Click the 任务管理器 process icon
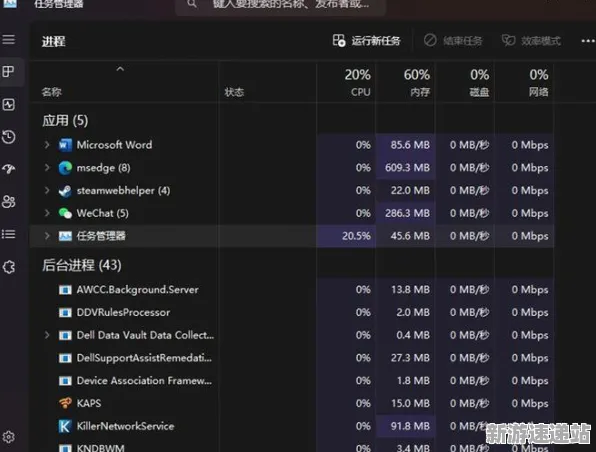This screenshot has height=452, width=596. pos(65,236)
